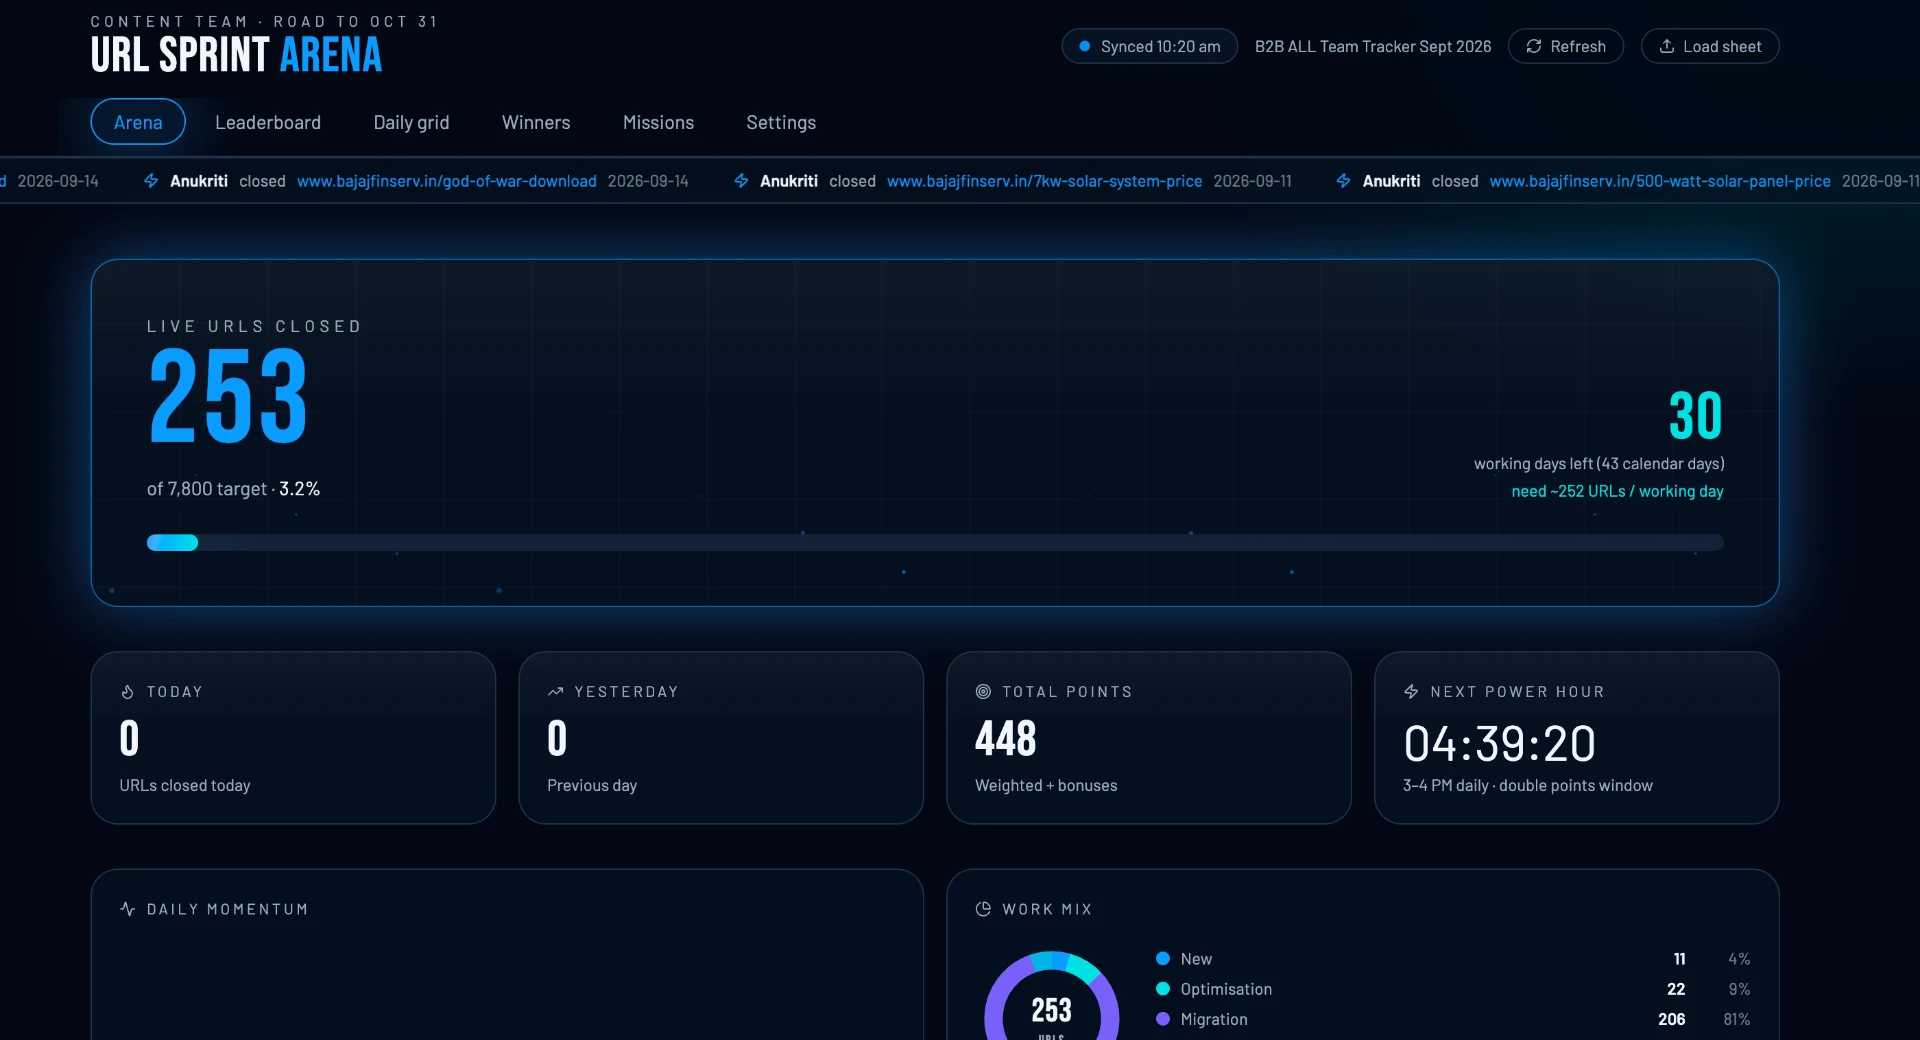The image size is (1920, 1040).
Task: Click the URL SPRINT ARENA title
Action: (x=236, y=55)
